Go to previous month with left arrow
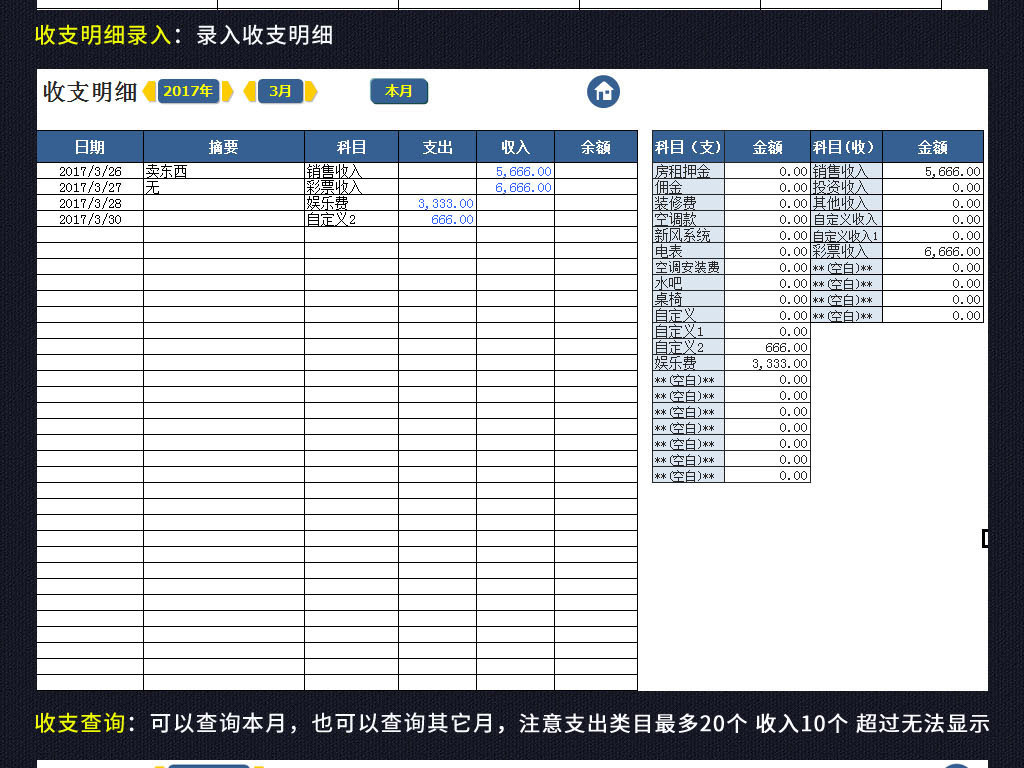The height and width of the screenshot is (768, 1024). (x=250, y=91)
